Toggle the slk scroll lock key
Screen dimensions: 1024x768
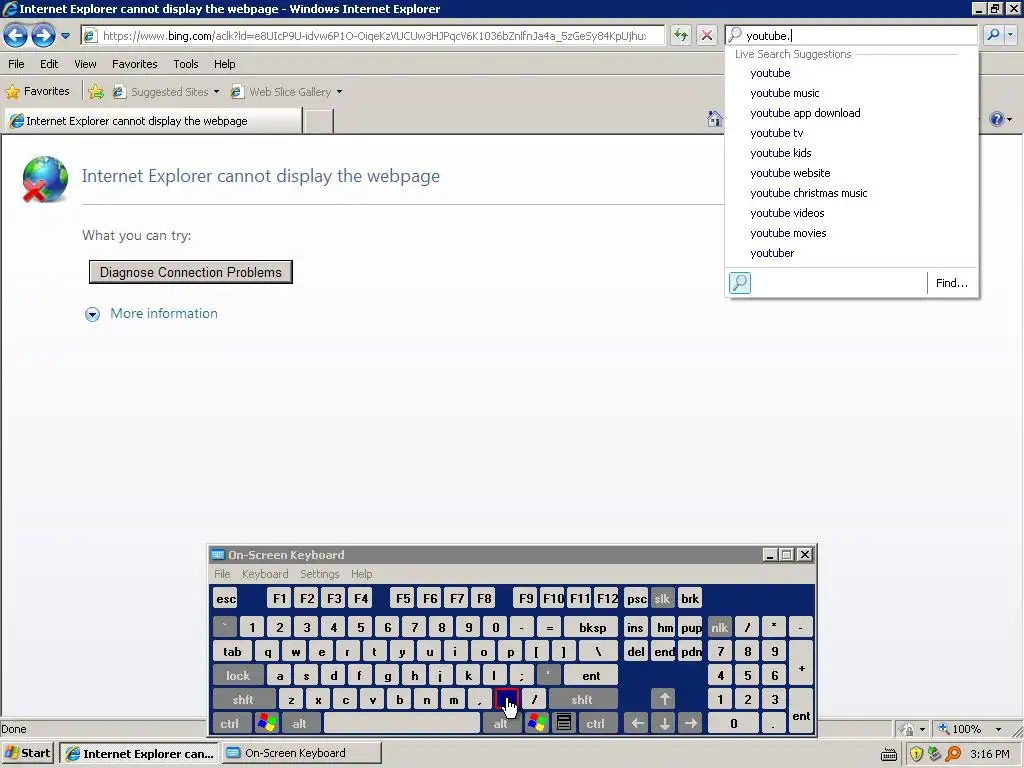[662, 599]
